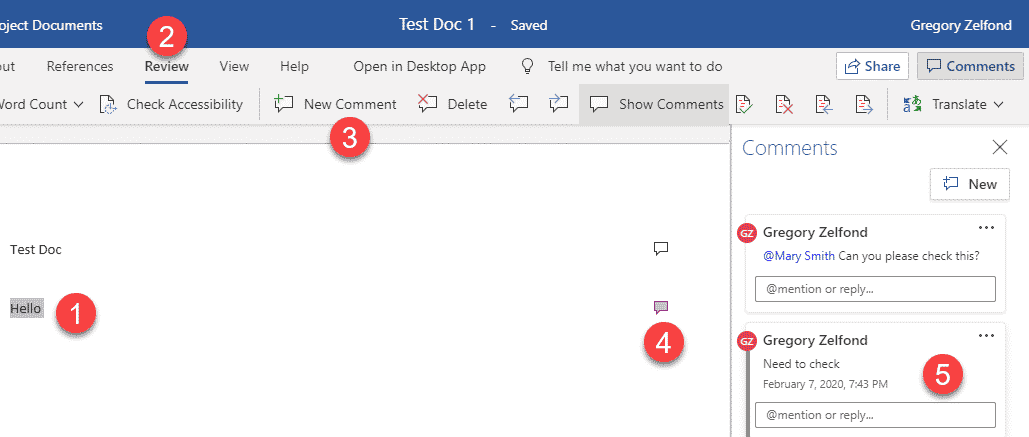
Task: Open the Translate dropdown
Action: (x=954, y=104)
